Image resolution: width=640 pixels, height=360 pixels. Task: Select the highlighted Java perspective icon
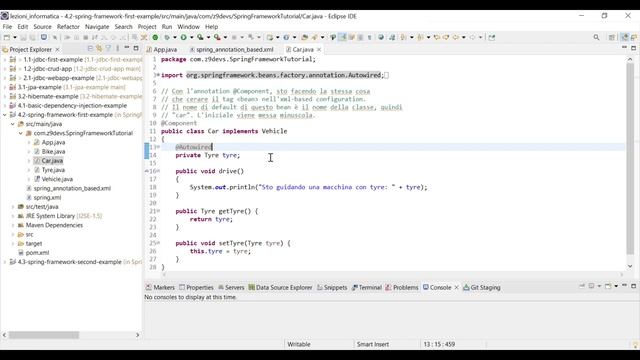[625, 37]
